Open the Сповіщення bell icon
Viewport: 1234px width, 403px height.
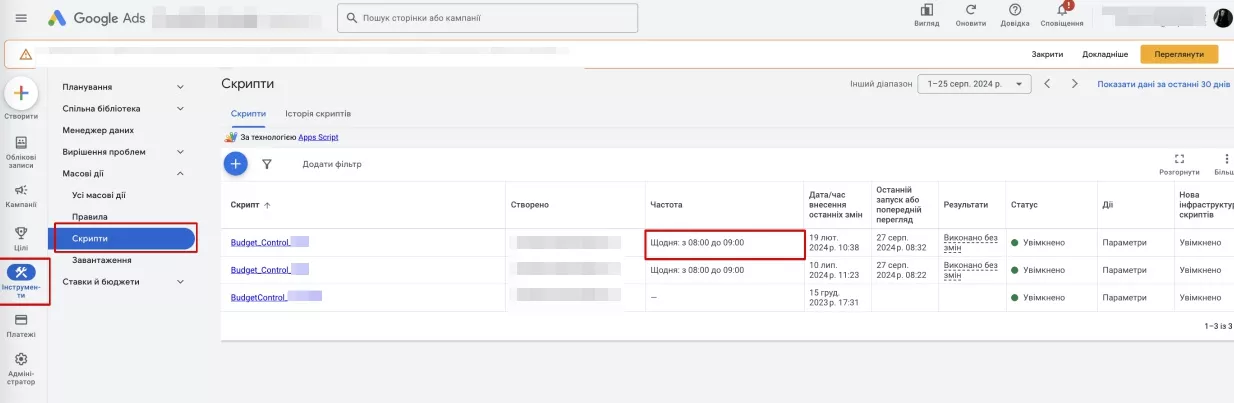pyautogui.click(x=1060, y=11)
